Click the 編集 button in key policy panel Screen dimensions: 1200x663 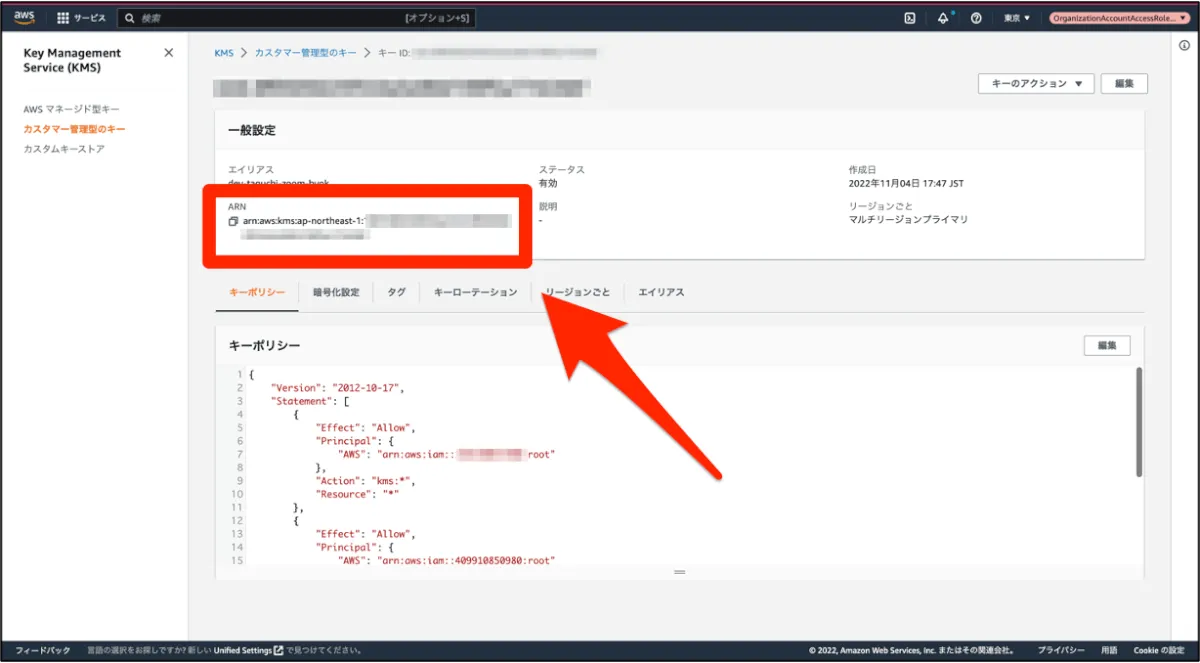(1106, 345)
